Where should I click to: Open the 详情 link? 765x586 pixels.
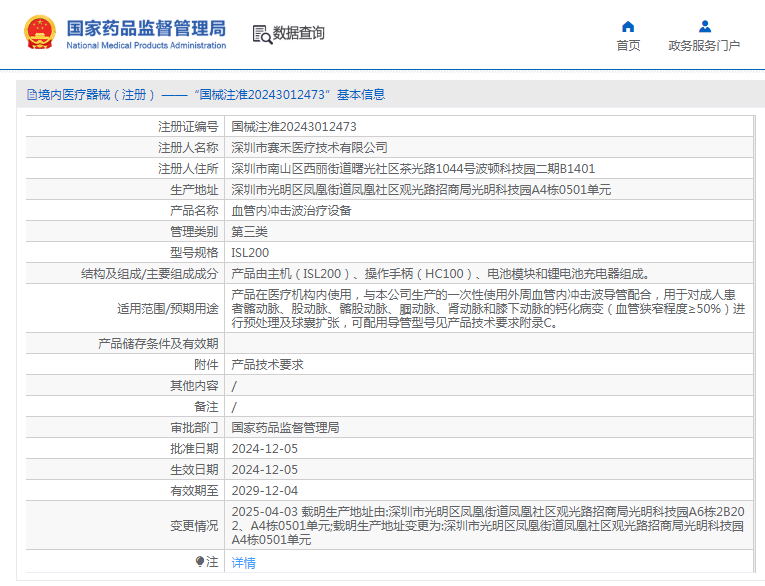(243, 563)
